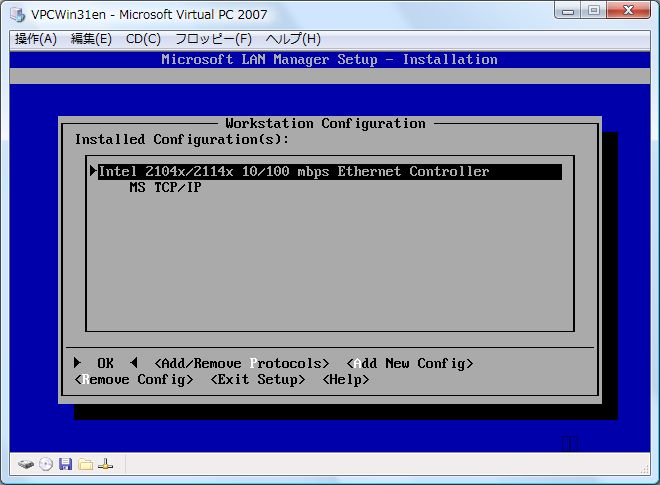The height and width of the screenshot is (485, 660).
Task: Open the 編集(E) menu
Action: pyautogui.click(x=91, y=39)
